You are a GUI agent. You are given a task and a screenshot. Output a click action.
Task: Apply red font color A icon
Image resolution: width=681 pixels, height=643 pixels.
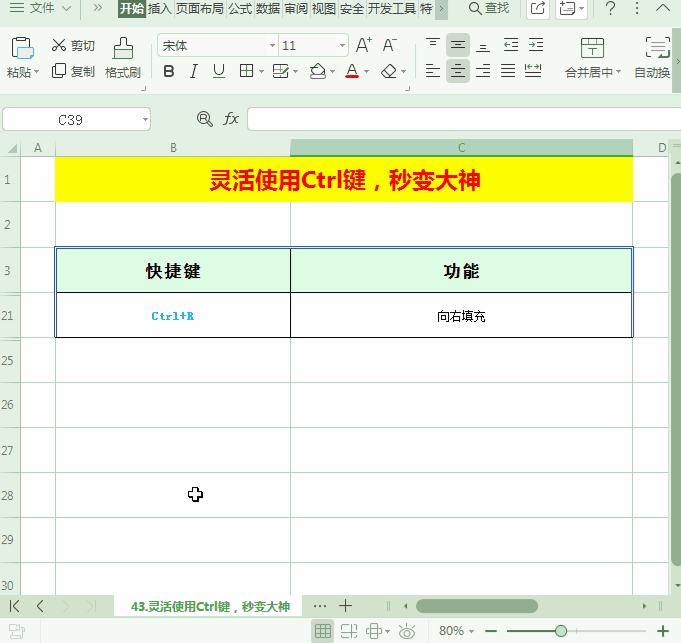[x=352, y=71]
